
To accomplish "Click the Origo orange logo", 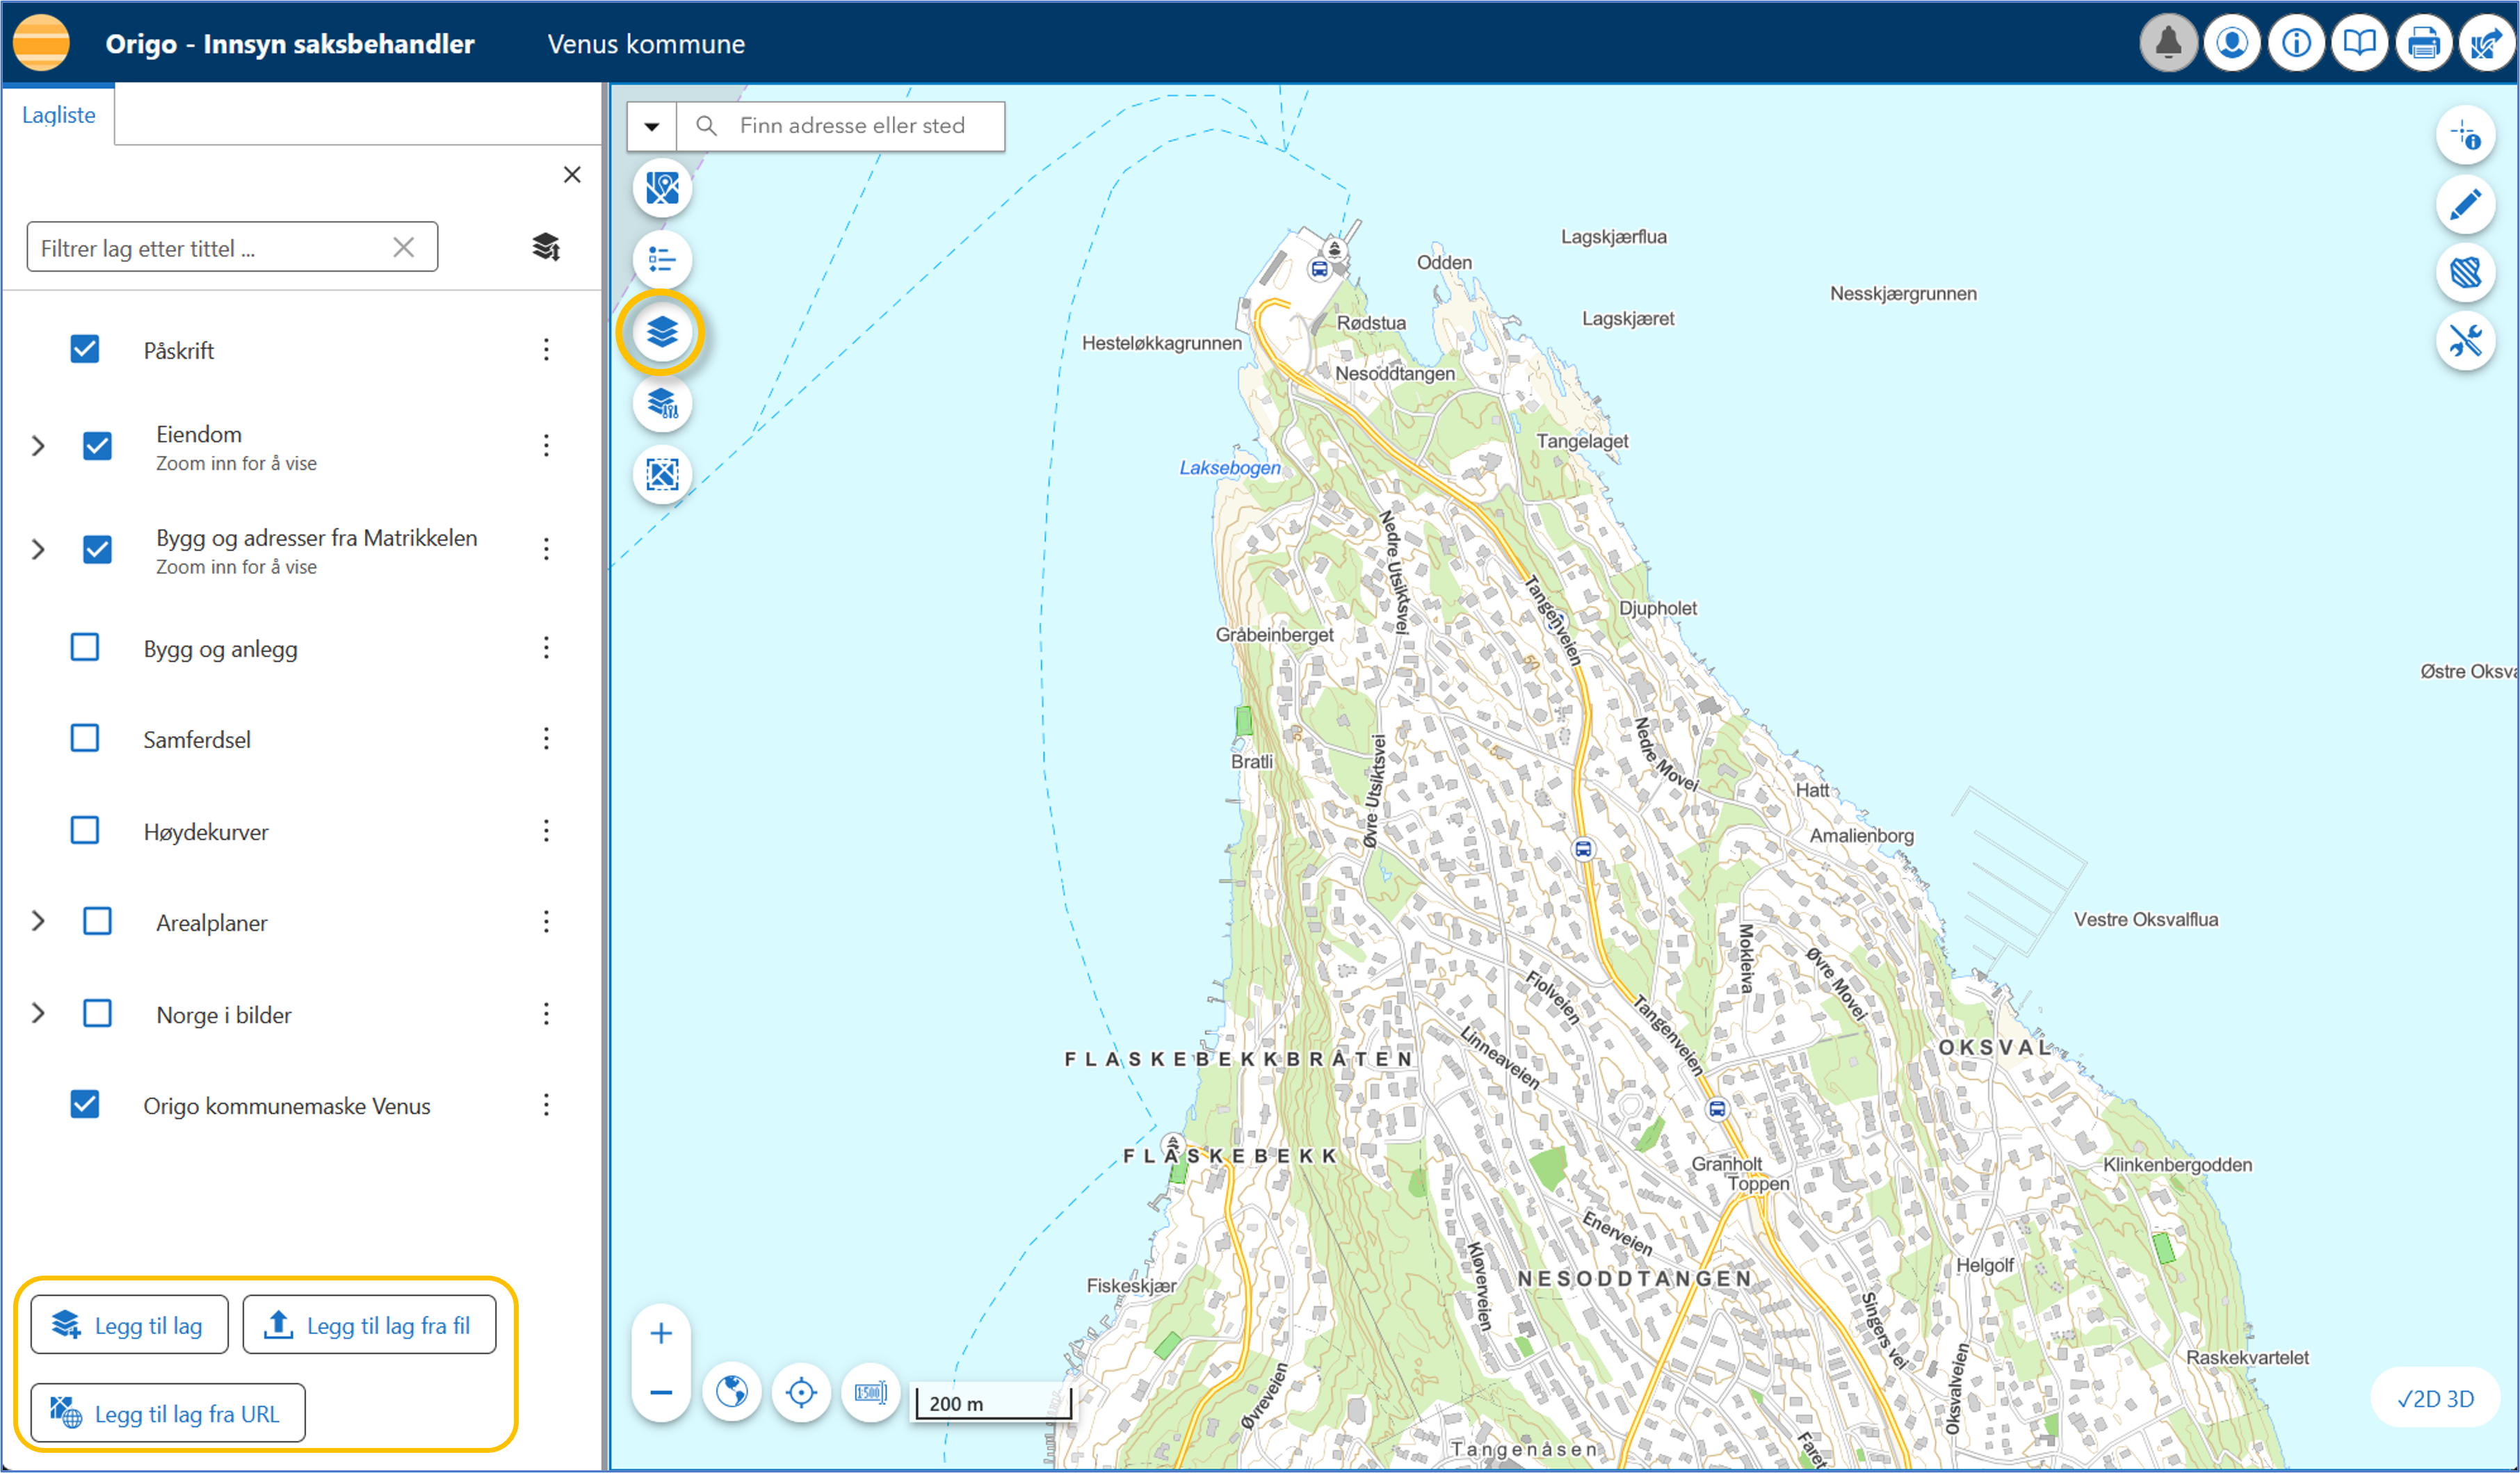I will pyautogui.click(x=41, y=44).
